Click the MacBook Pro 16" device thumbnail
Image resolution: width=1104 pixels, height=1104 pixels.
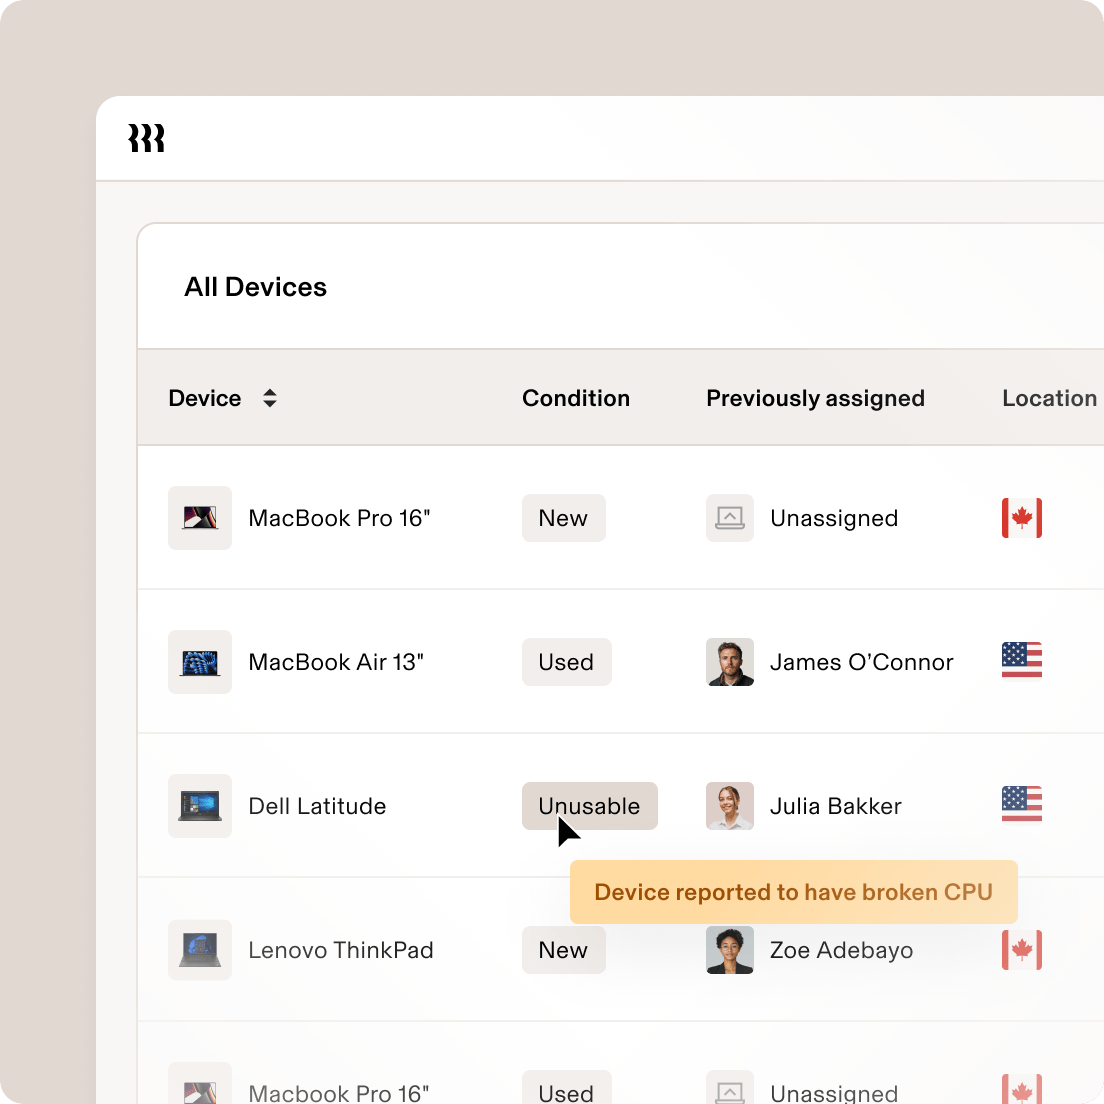pos(200,518)
